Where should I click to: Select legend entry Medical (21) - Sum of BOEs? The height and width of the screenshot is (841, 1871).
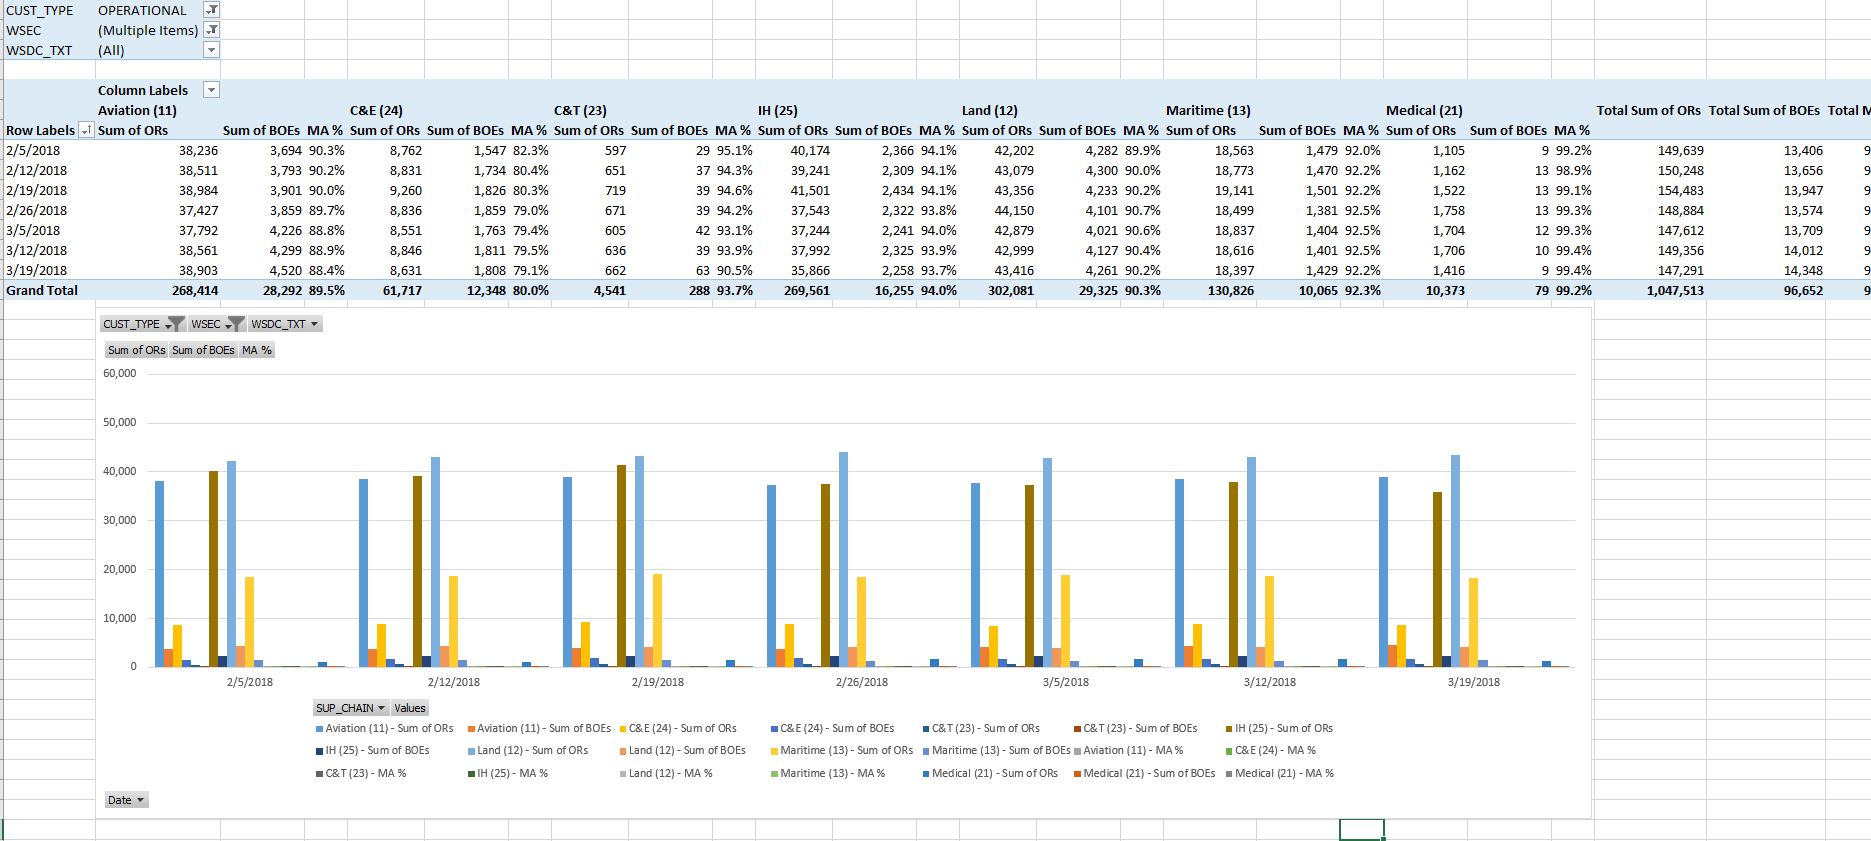(1144, 773)
